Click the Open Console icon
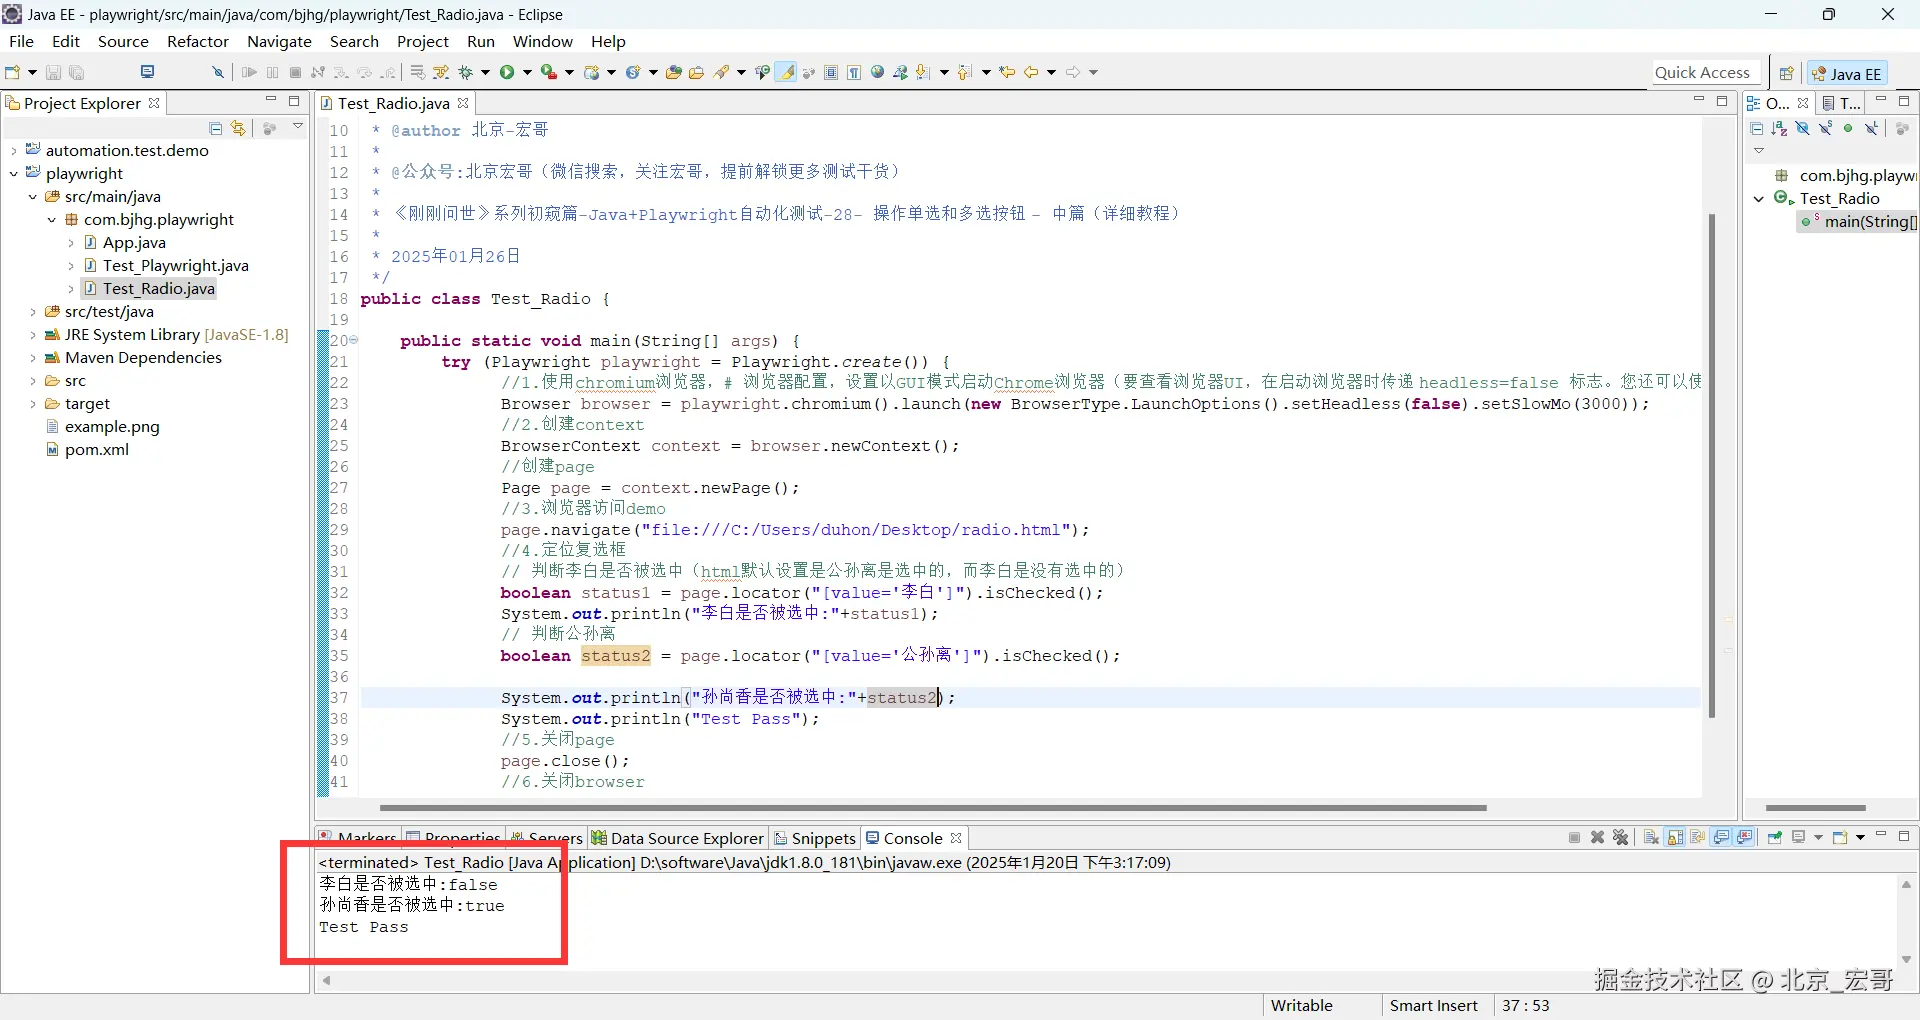Image resolution: width=1920 pixels, height=1020 pixels. click(x=1839, y=838)
